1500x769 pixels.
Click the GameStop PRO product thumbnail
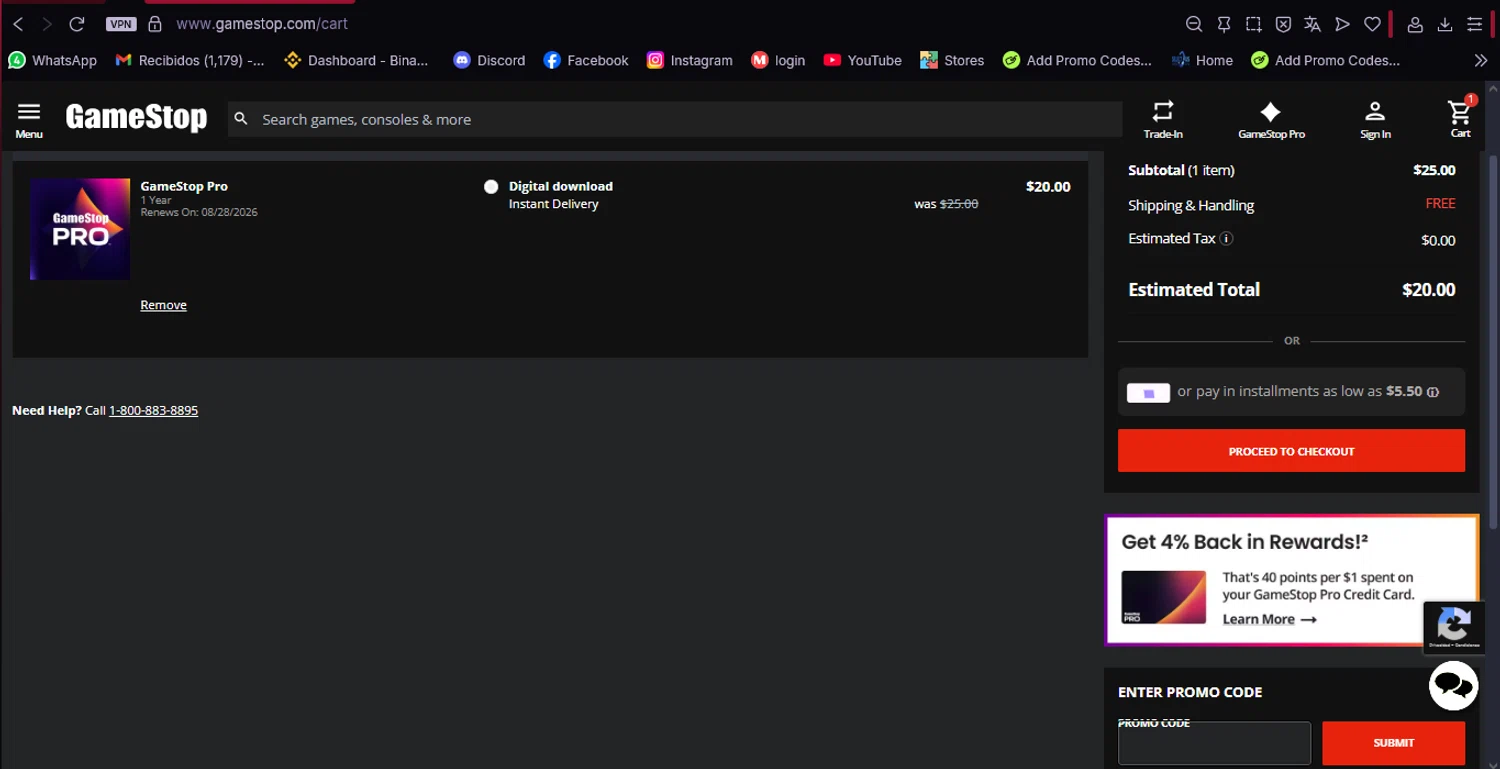pyautogui.click(x=80, y=229)
